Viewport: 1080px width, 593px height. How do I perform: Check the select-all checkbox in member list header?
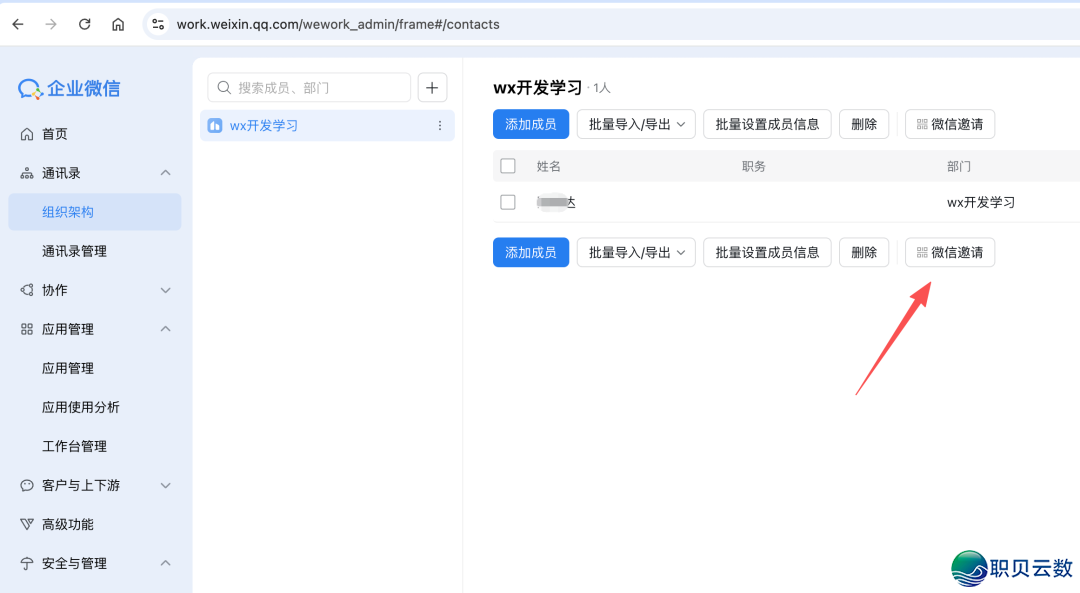tap(507, 166)
